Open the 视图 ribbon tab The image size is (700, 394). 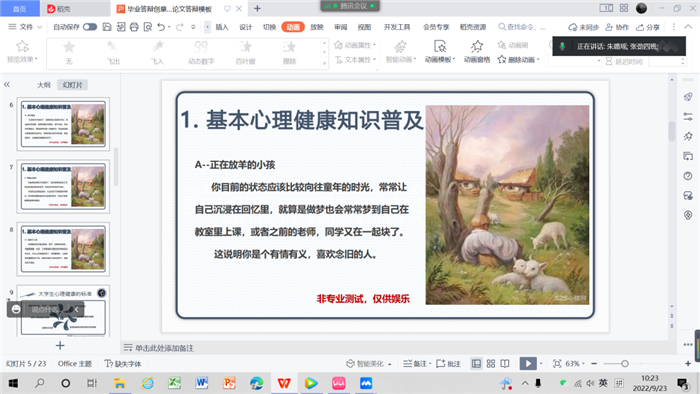[x=364, y=27]
